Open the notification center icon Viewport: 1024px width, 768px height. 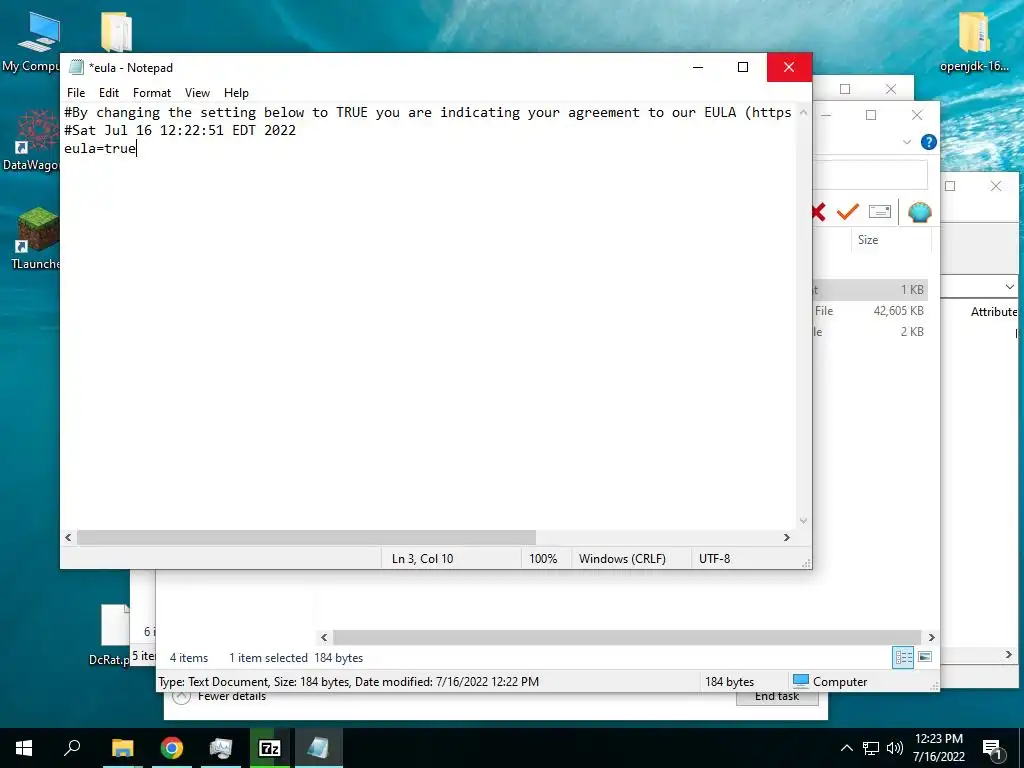[992, 749]
